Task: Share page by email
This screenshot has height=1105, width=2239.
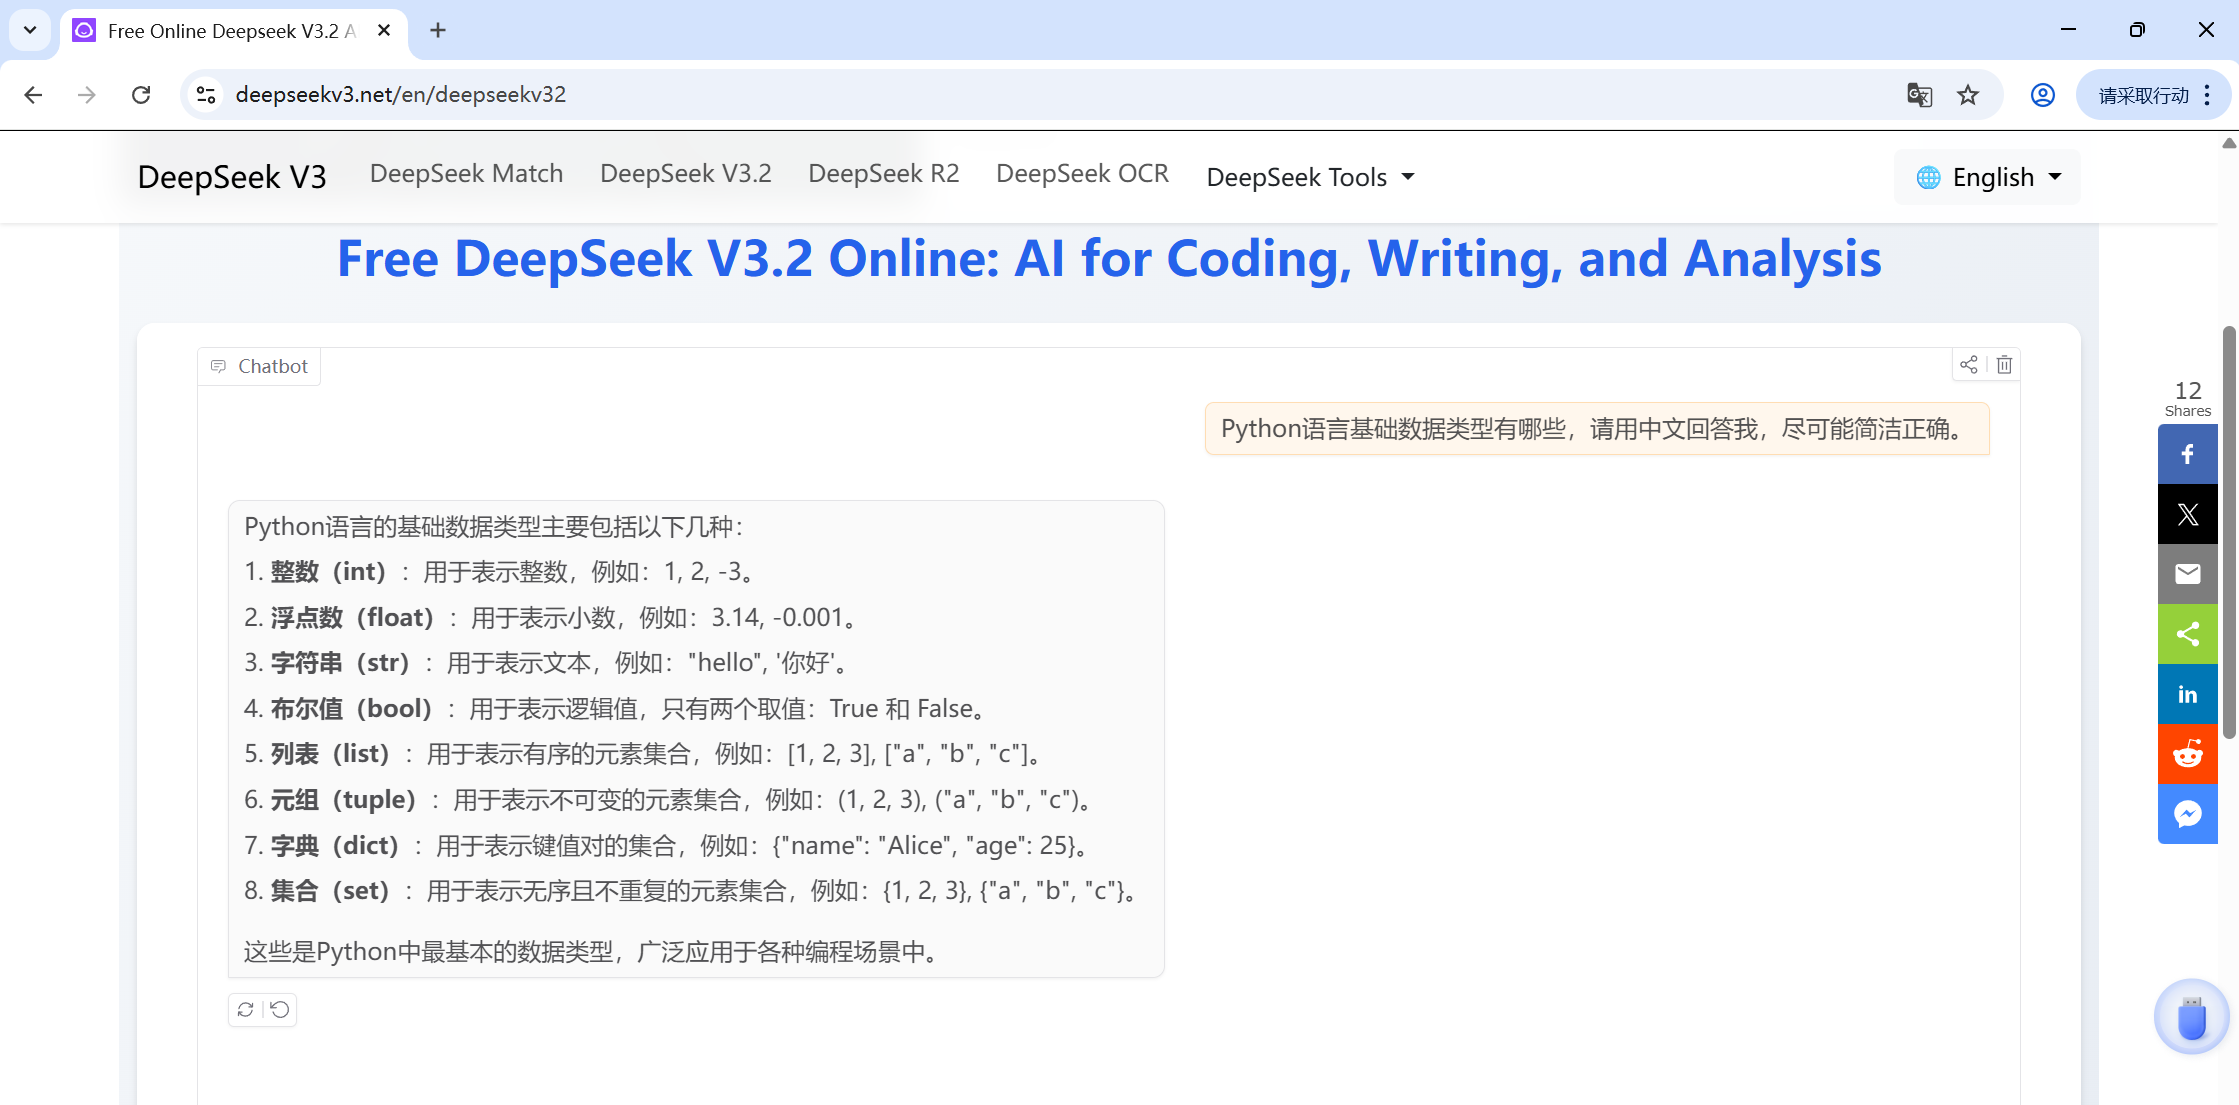Action: coord(2188,574)
